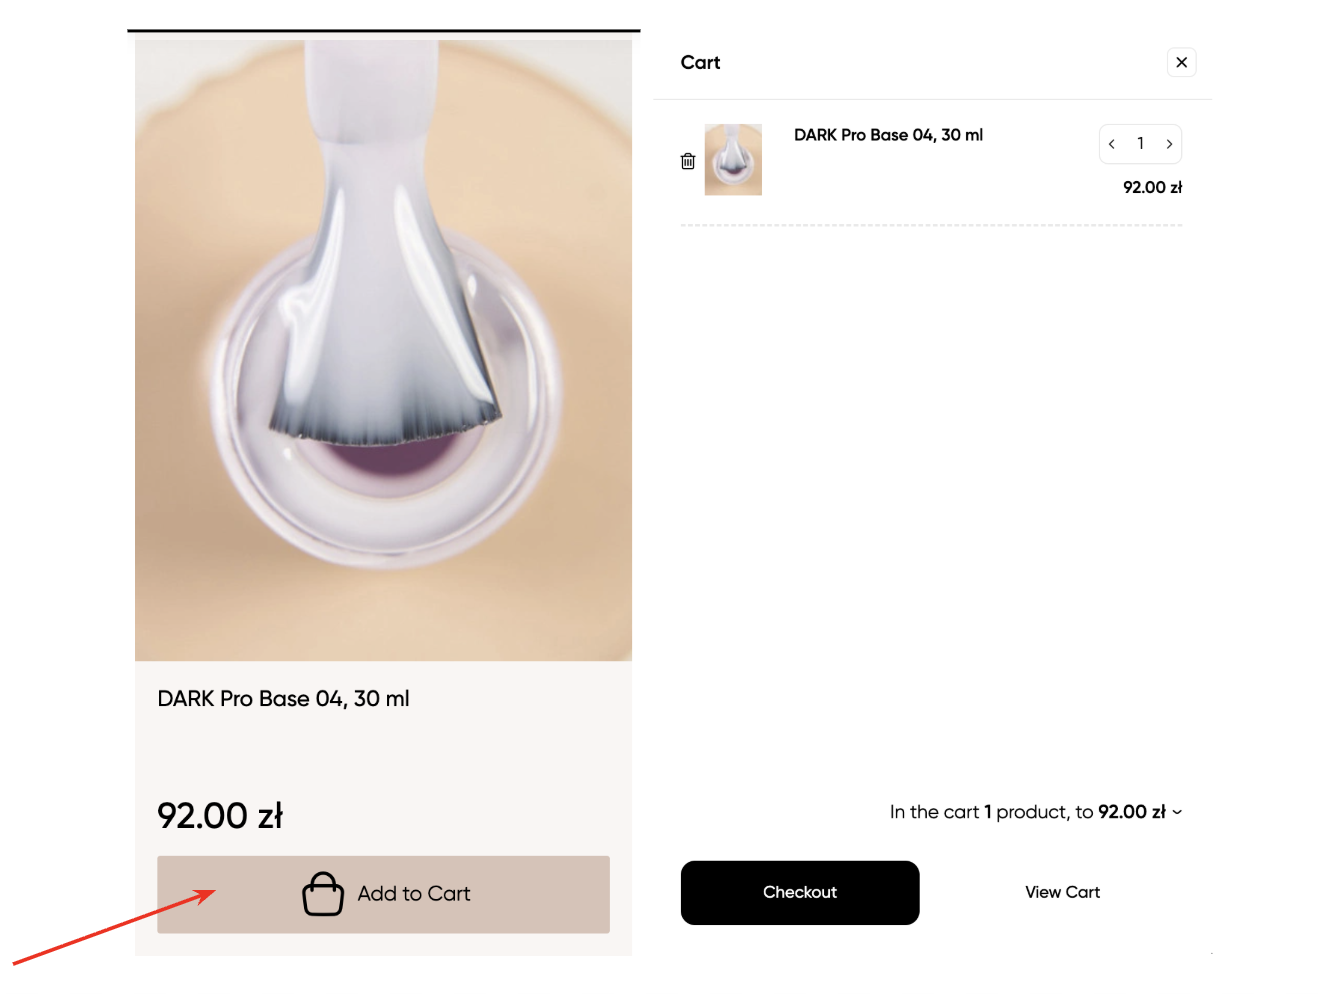1338x994 pixels.
Task: Decrease the cart item quantity
Action: coord(1112,144)
